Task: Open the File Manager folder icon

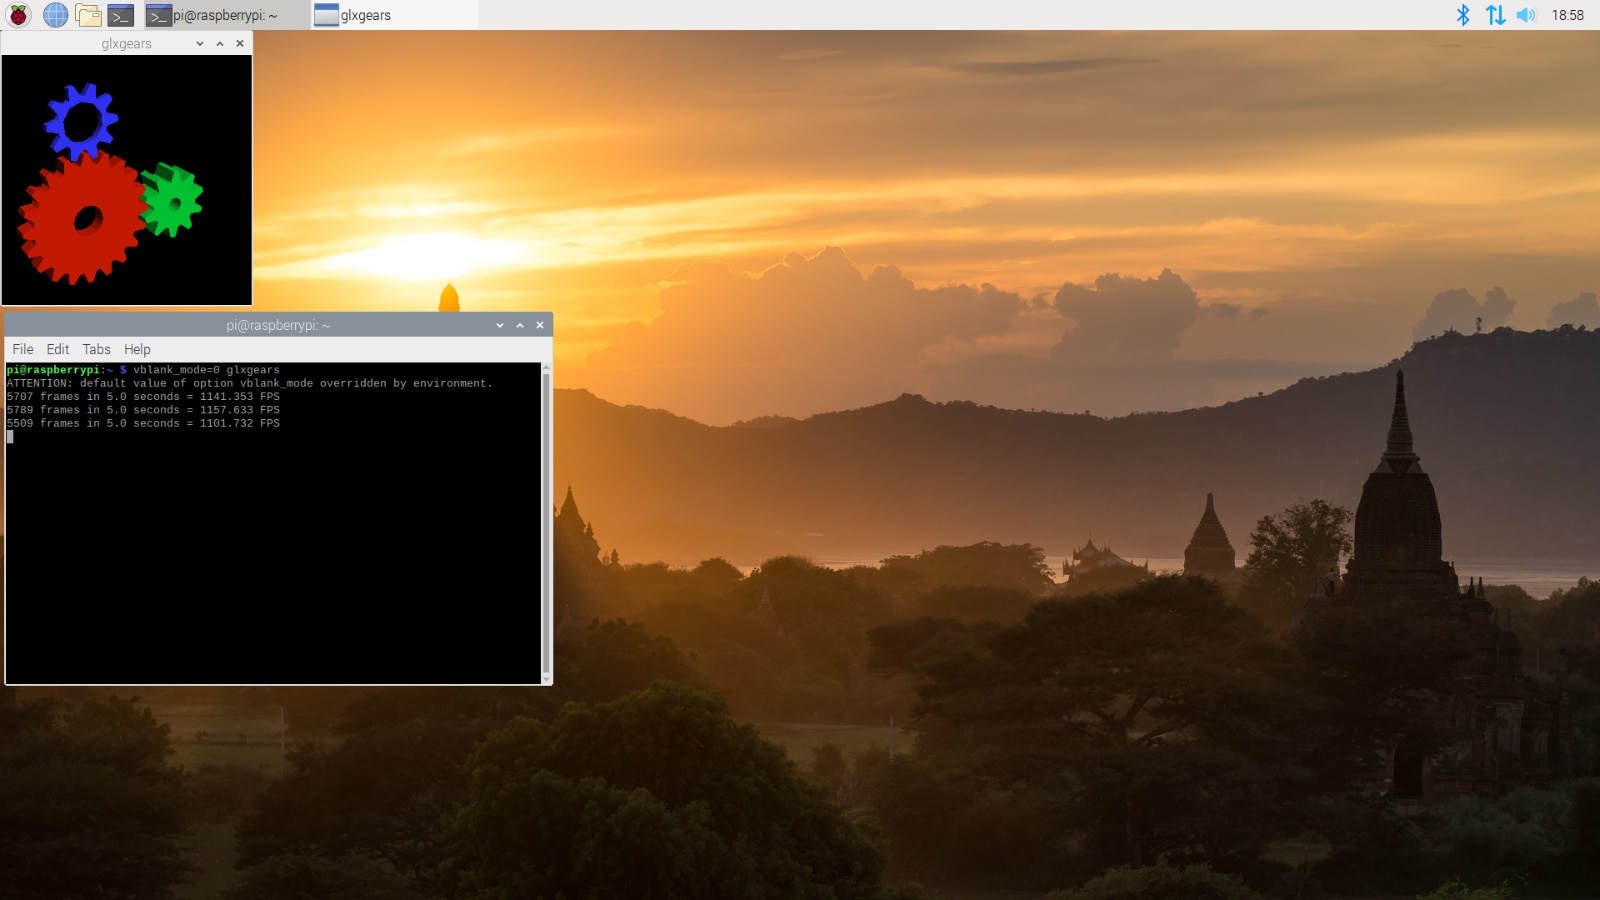Action: click(x=88, y=15)
